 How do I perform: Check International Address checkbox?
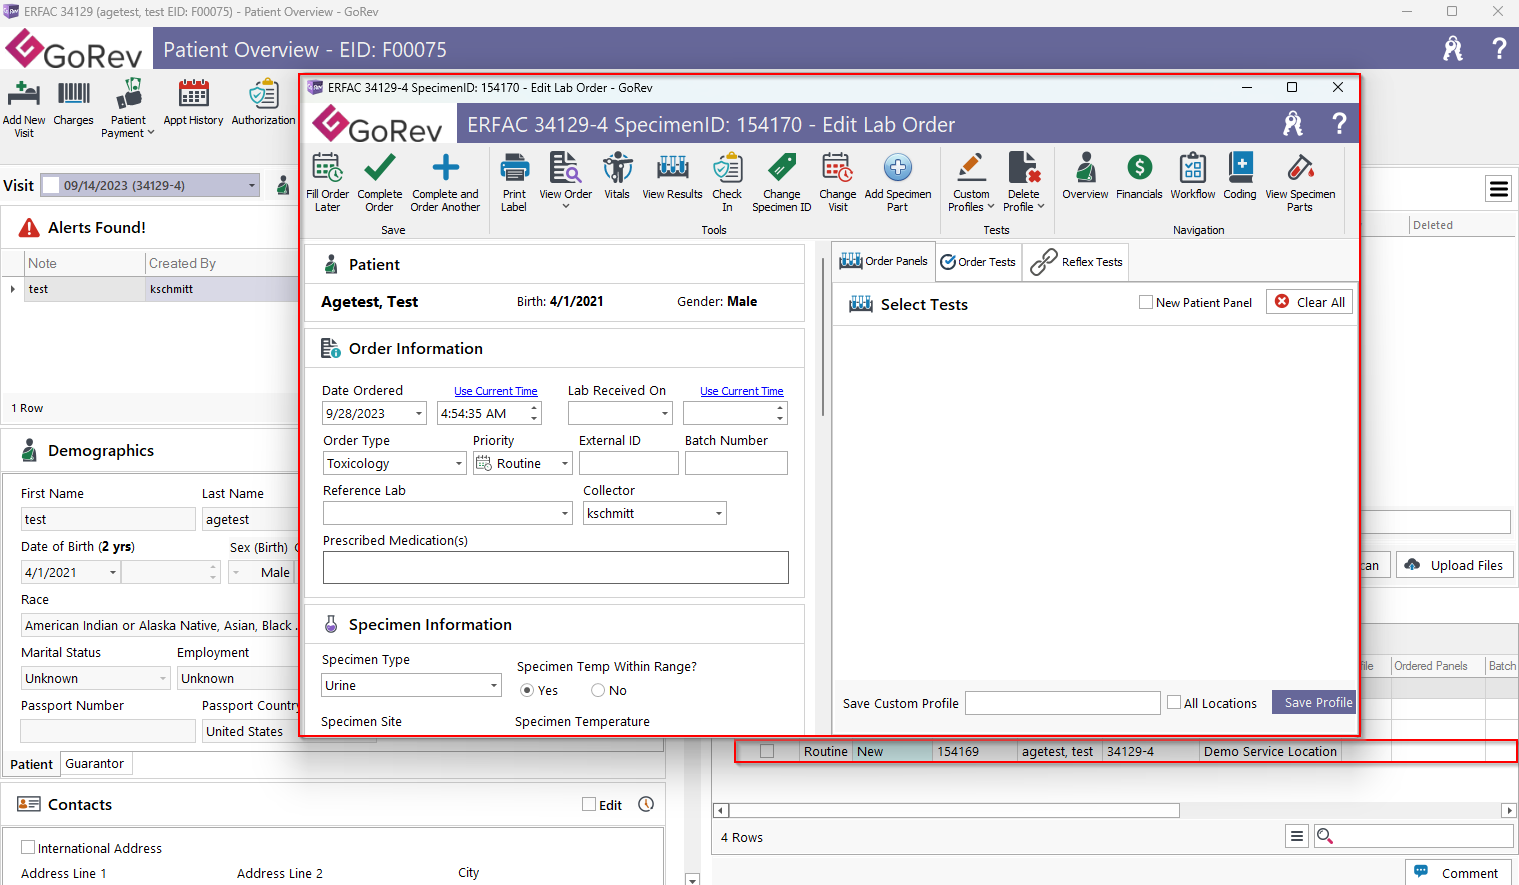pyautogui.click(x=28, y=847)
